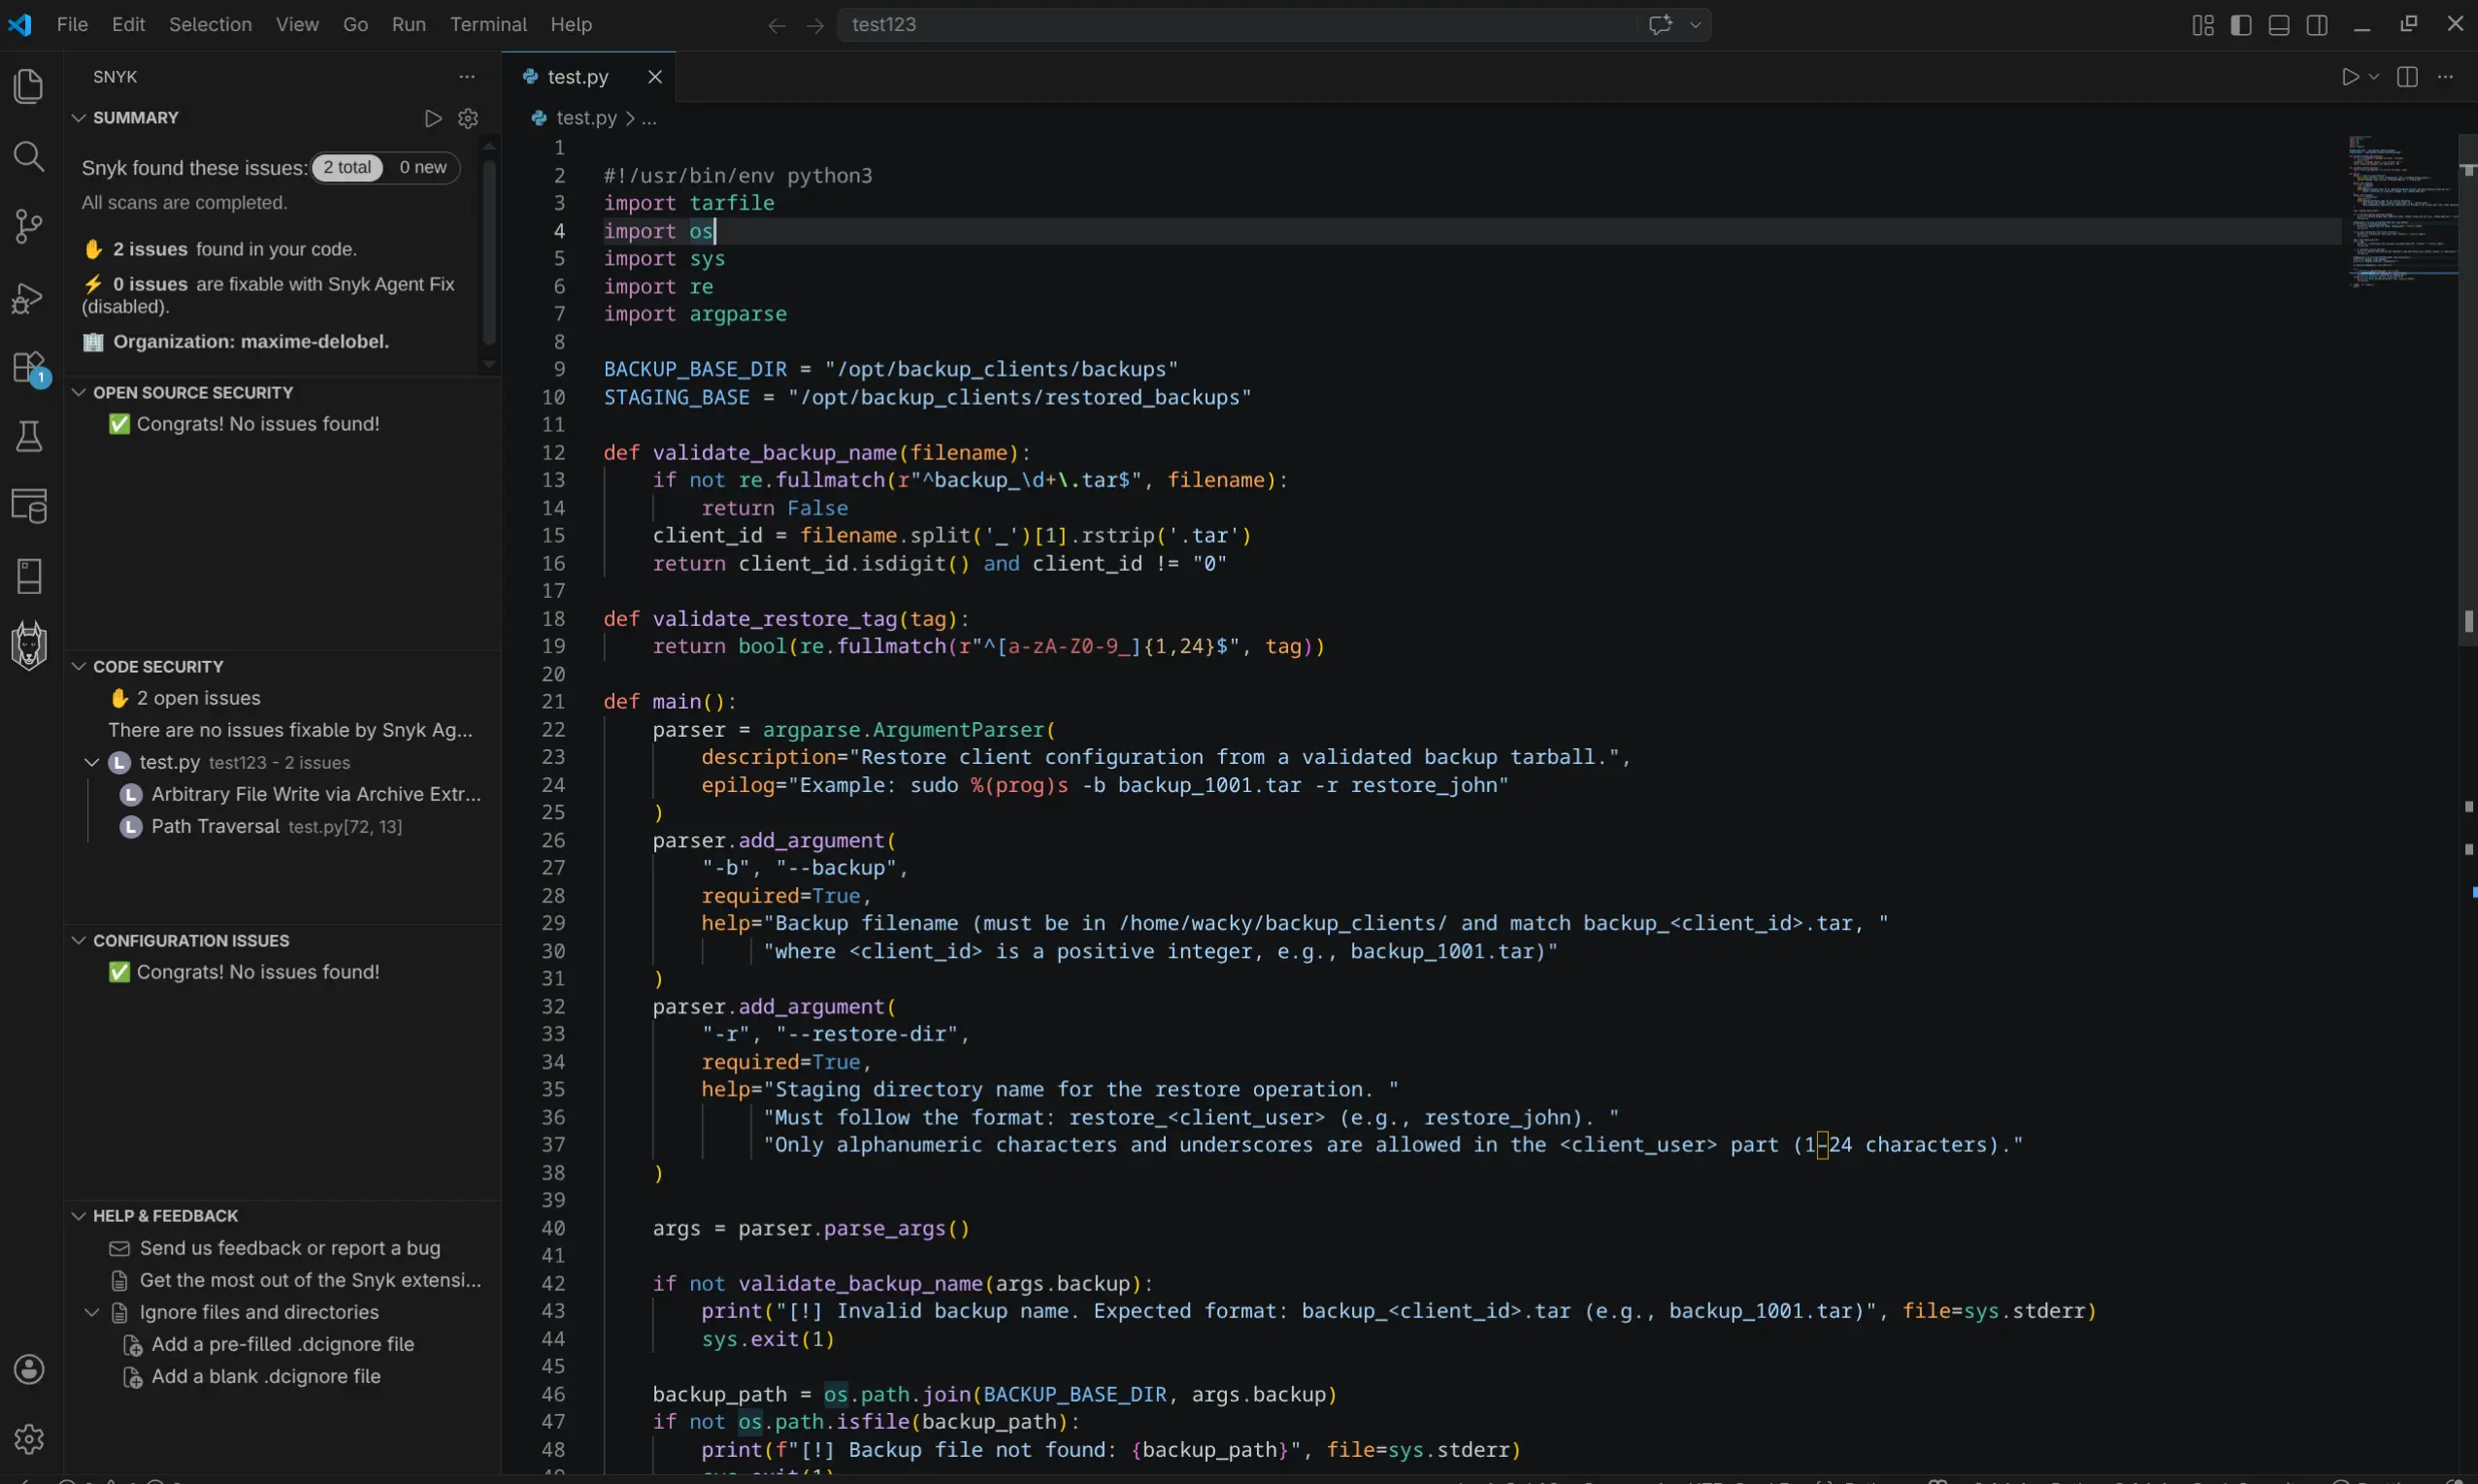Open the Selection menu
This screenshot has height=1484, width=2478.
coord(210,25)
